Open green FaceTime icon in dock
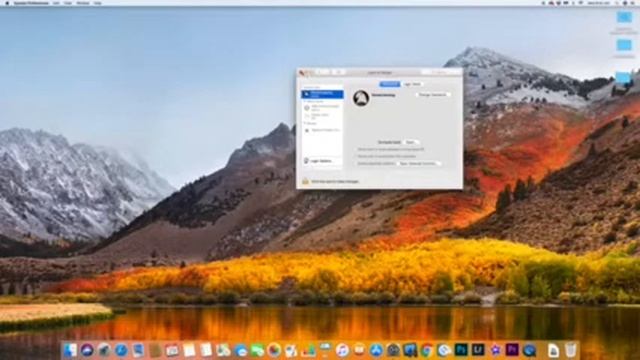This screenshot has height=360, width=640. (257, 350)
